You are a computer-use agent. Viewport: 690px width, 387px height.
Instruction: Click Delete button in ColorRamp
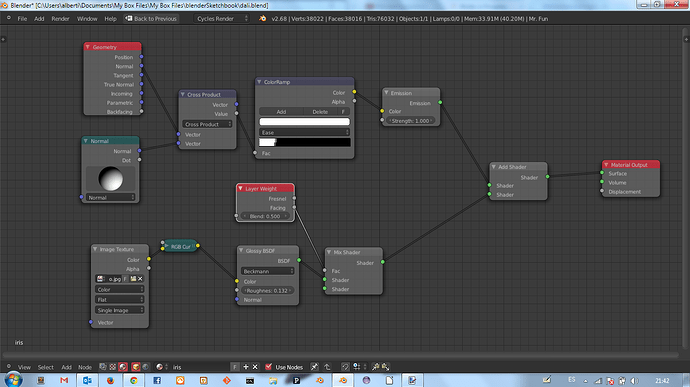(320, 112)
